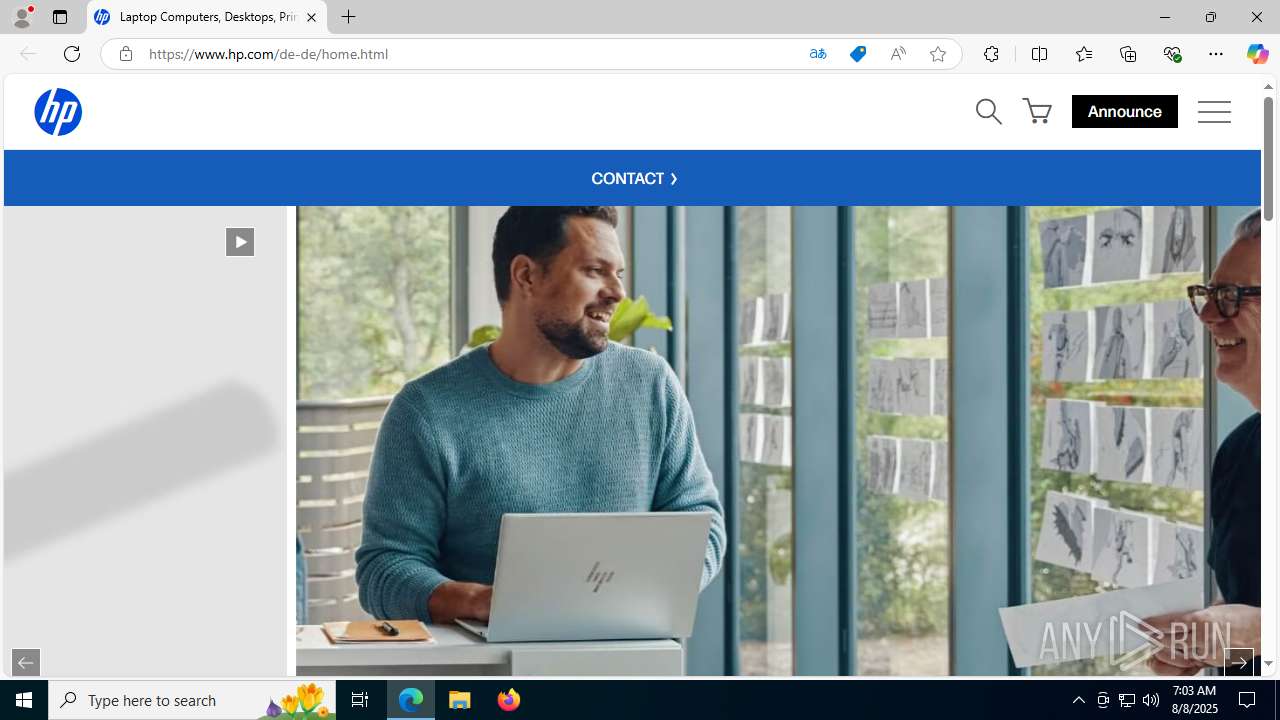The image size is (1280, 720).
Task: Refresh the current page
Action: pos(72,54)
